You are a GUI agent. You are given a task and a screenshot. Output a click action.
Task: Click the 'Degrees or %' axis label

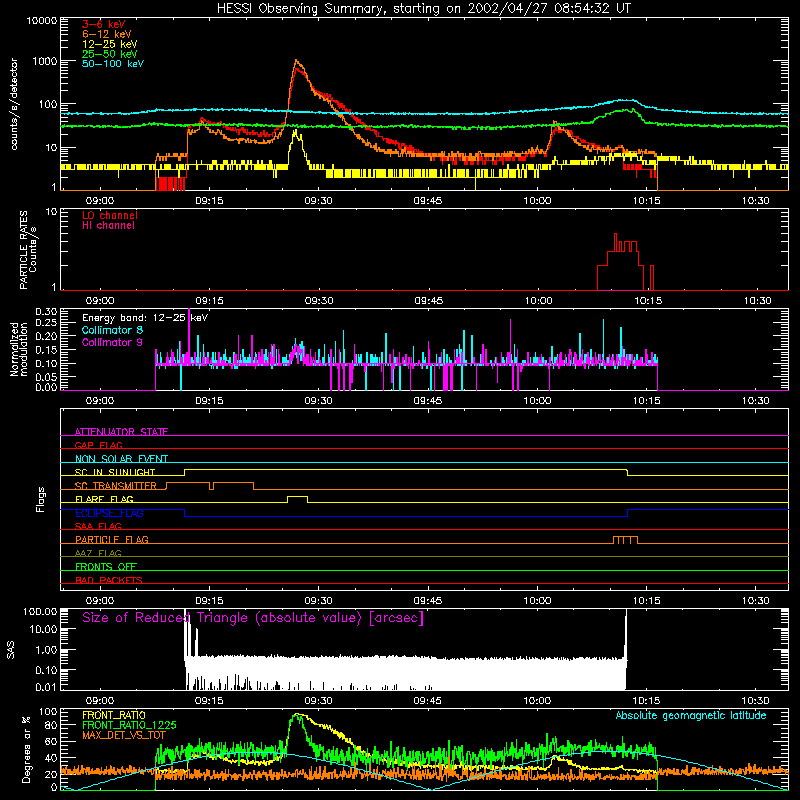[x=26, y=749]
